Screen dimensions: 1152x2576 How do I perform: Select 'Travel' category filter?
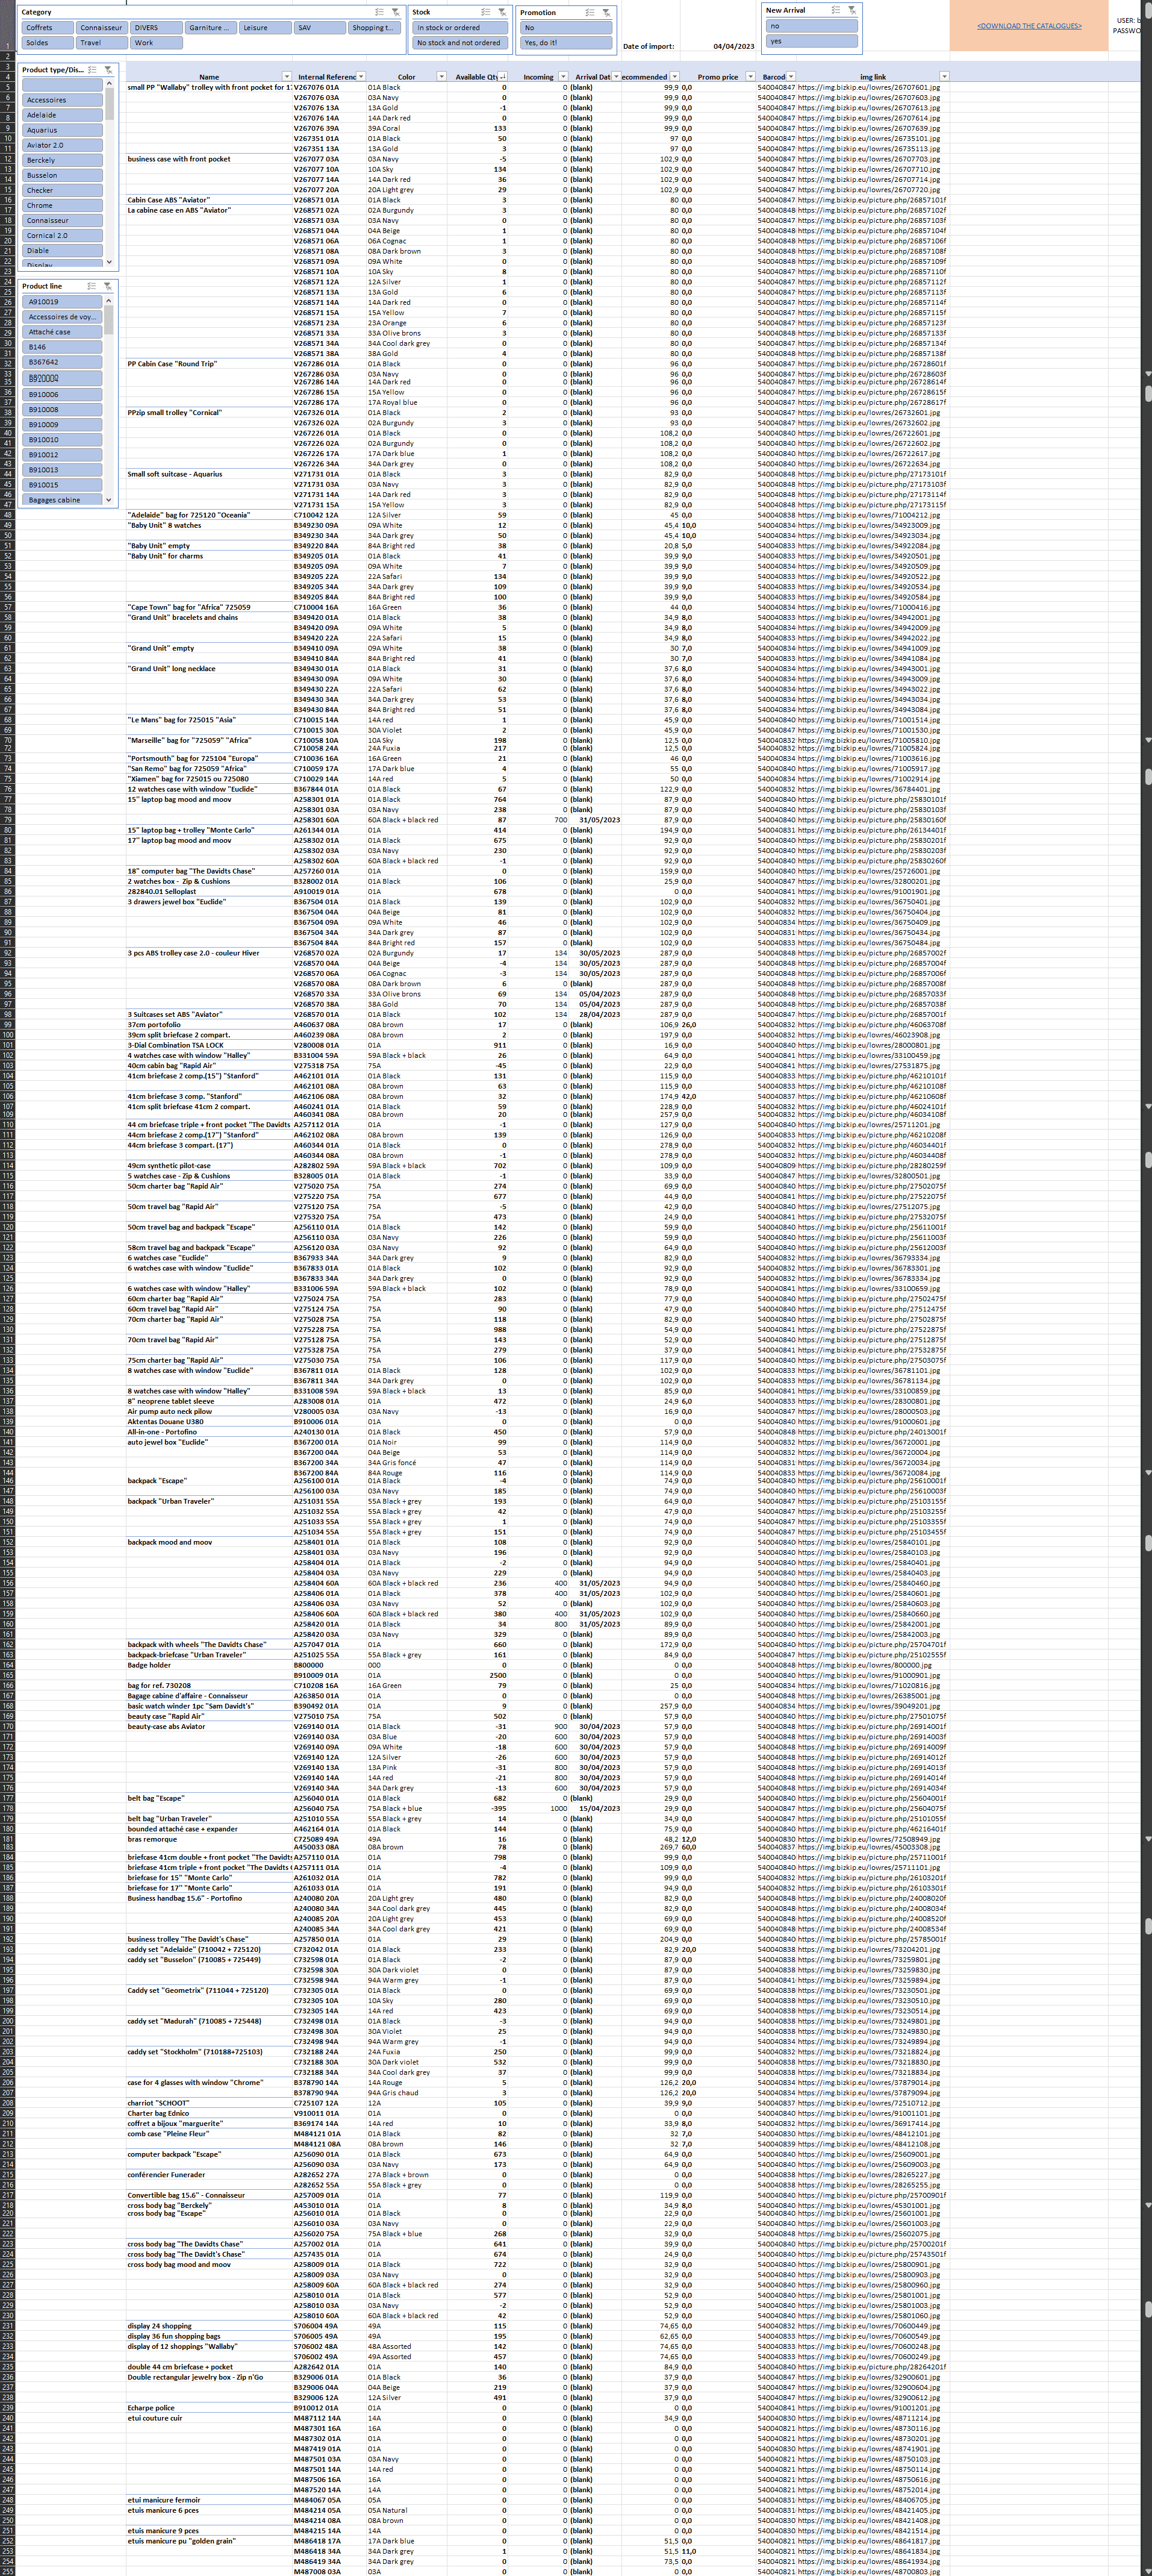pos(101,43)
